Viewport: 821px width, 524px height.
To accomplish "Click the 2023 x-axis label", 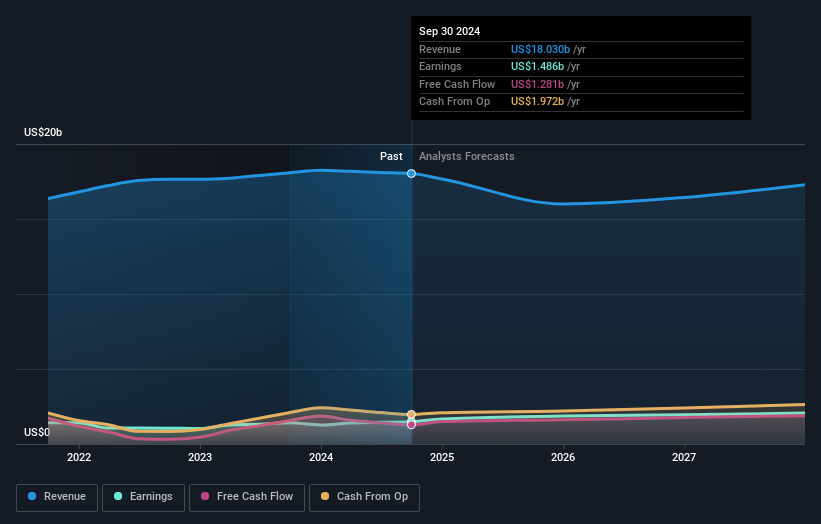I will coord(200,457).
